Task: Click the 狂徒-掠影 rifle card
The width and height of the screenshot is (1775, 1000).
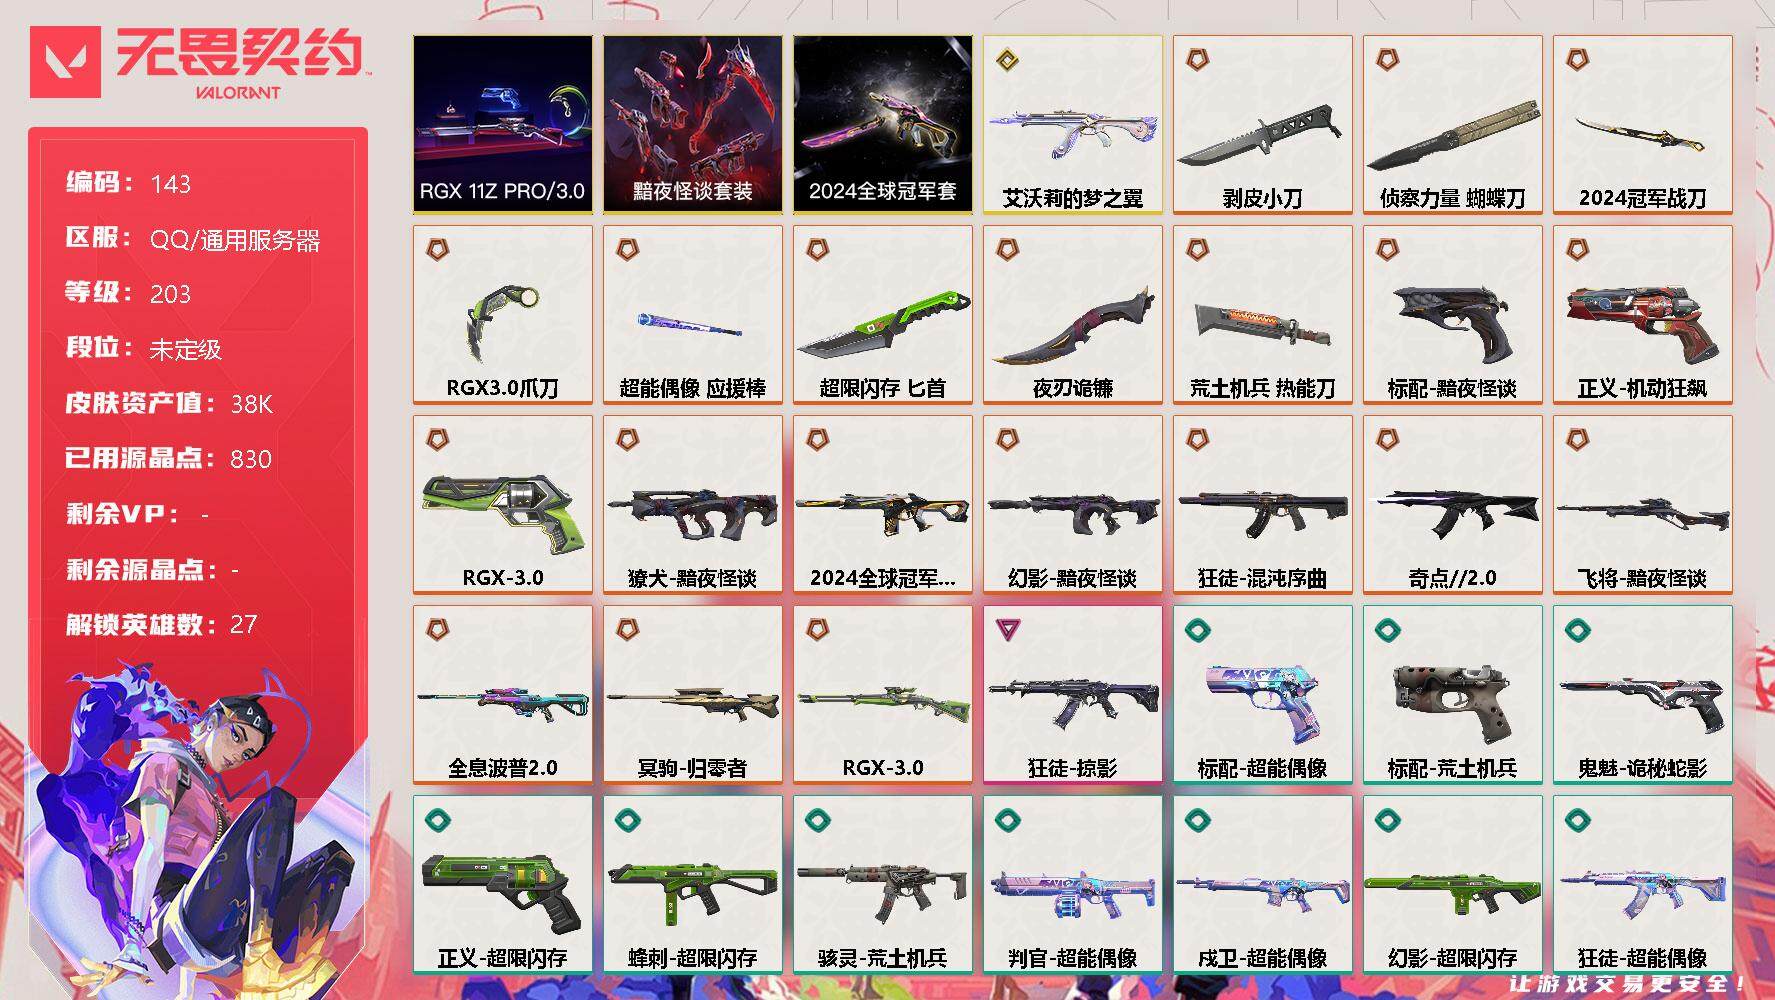Action: click(1072, 694)
